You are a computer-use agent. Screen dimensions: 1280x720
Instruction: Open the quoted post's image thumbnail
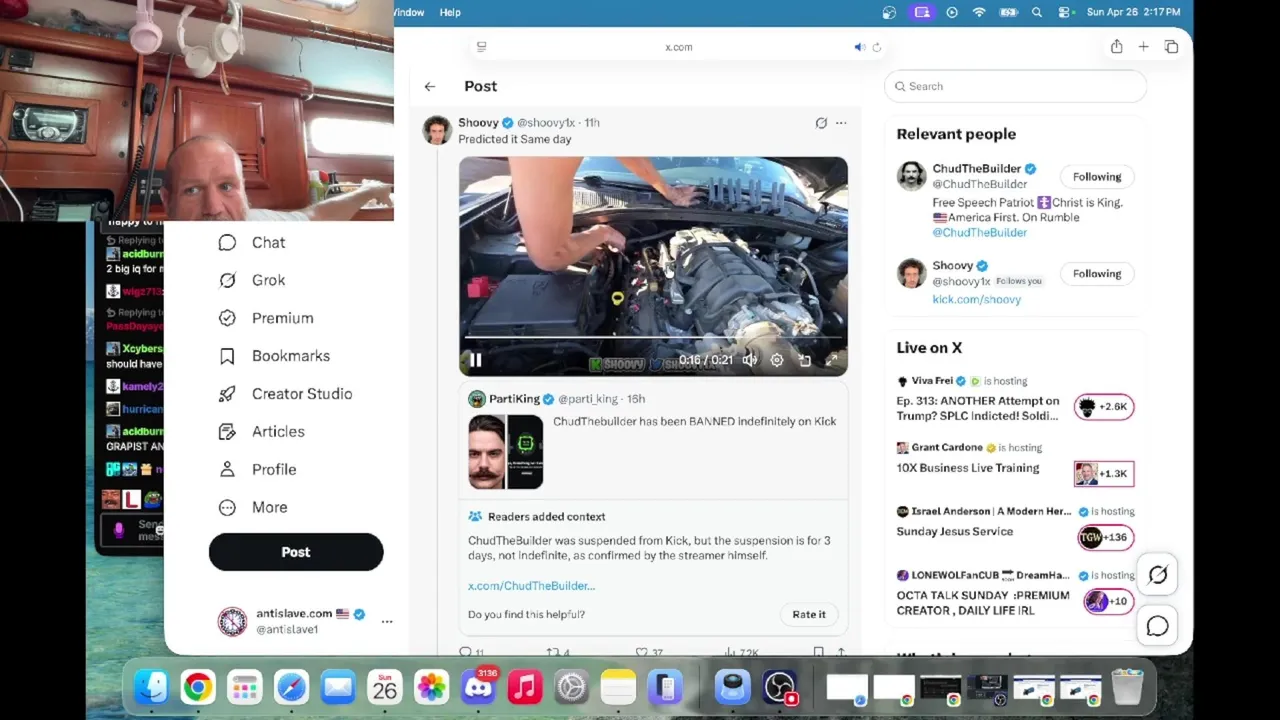506,452
